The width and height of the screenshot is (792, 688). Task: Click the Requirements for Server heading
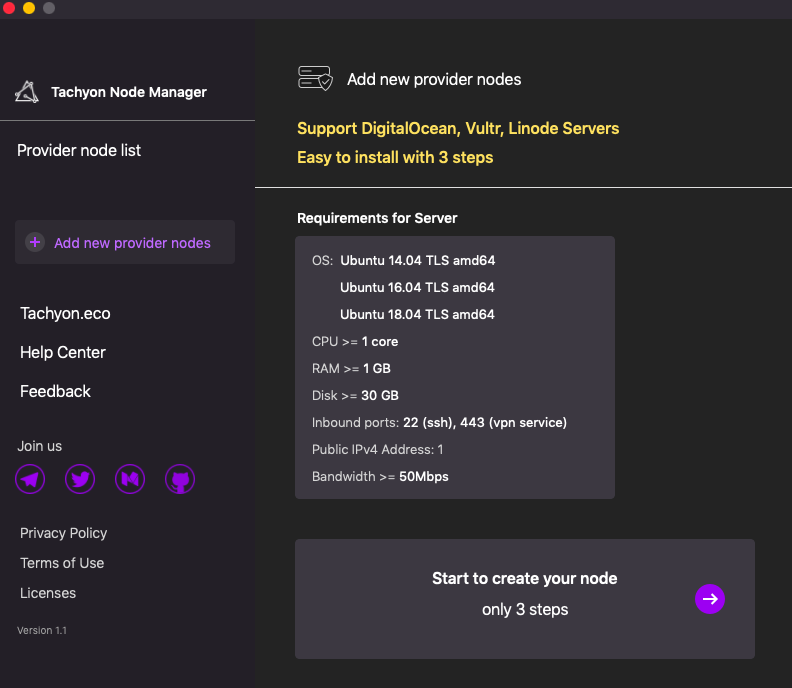click(x=377, y=218)
